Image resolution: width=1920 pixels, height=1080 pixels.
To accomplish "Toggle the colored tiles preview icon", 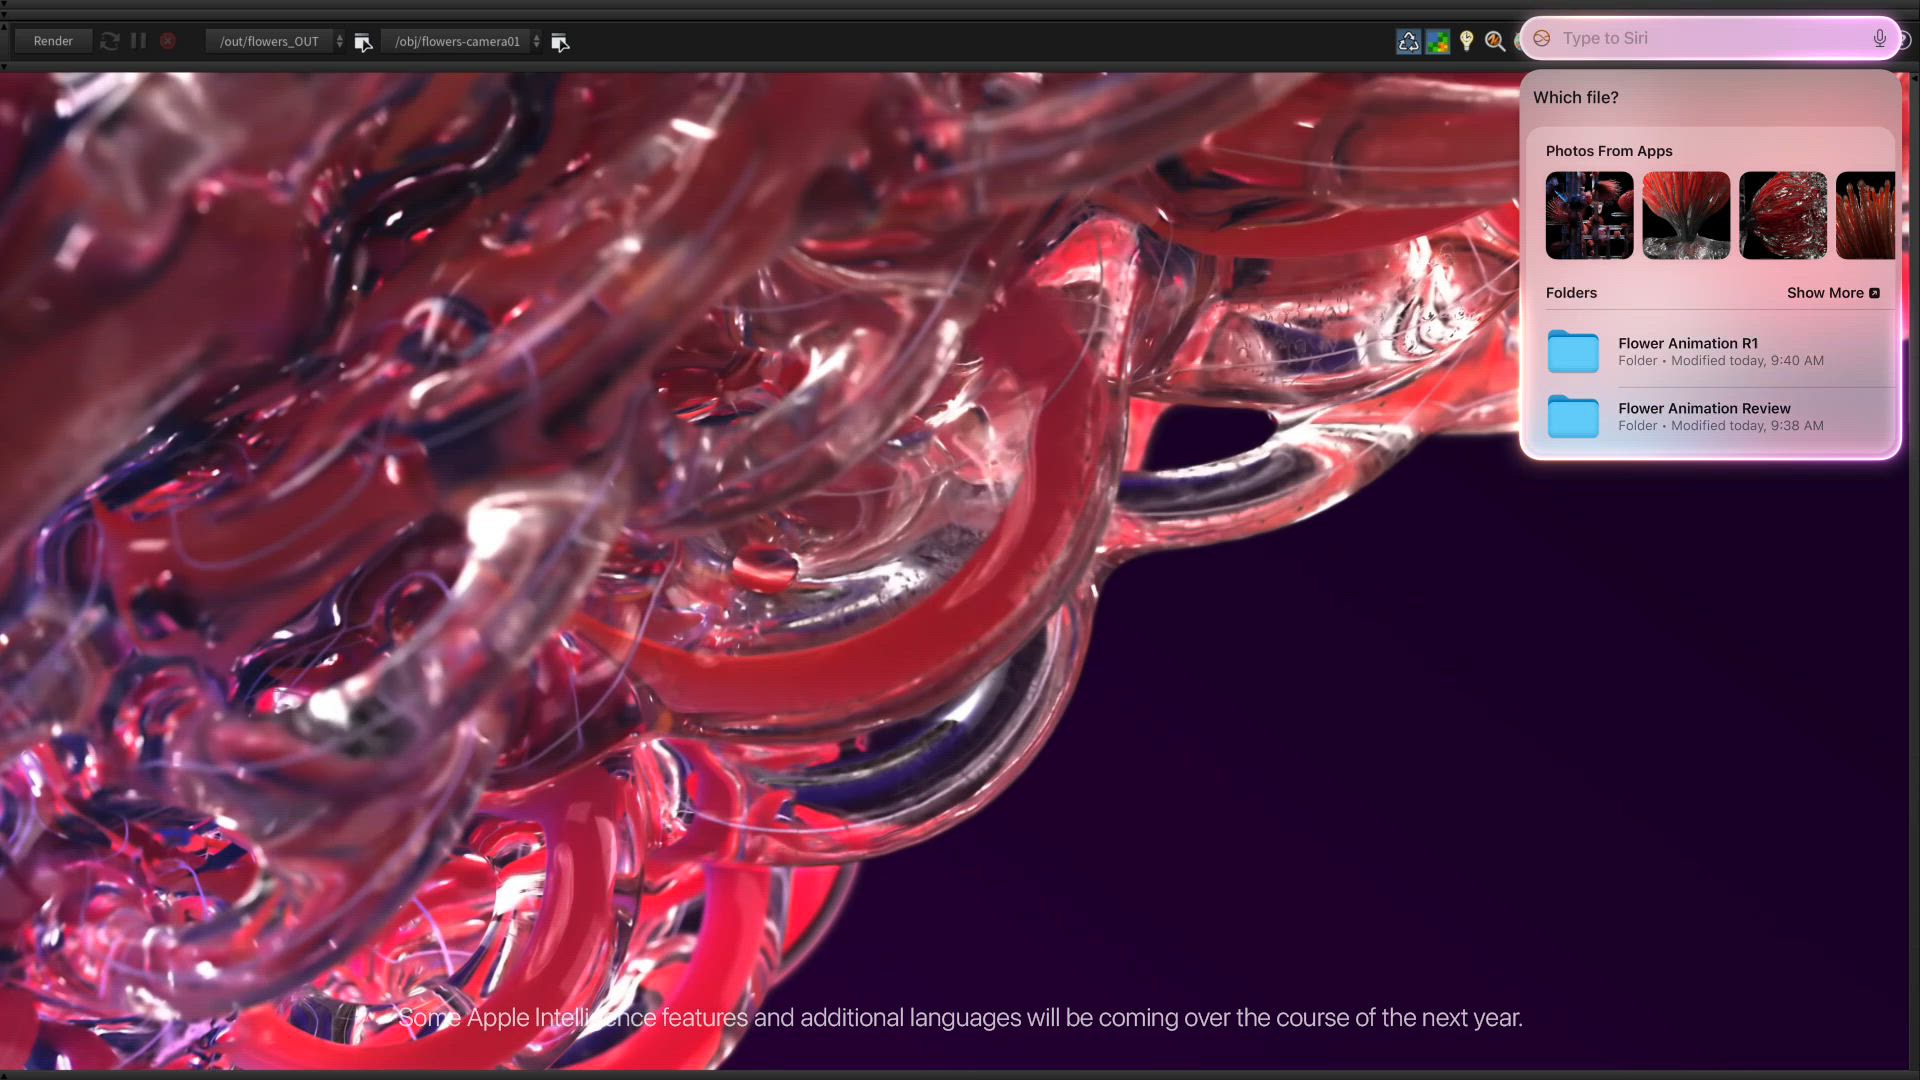I will [1437, 41].
